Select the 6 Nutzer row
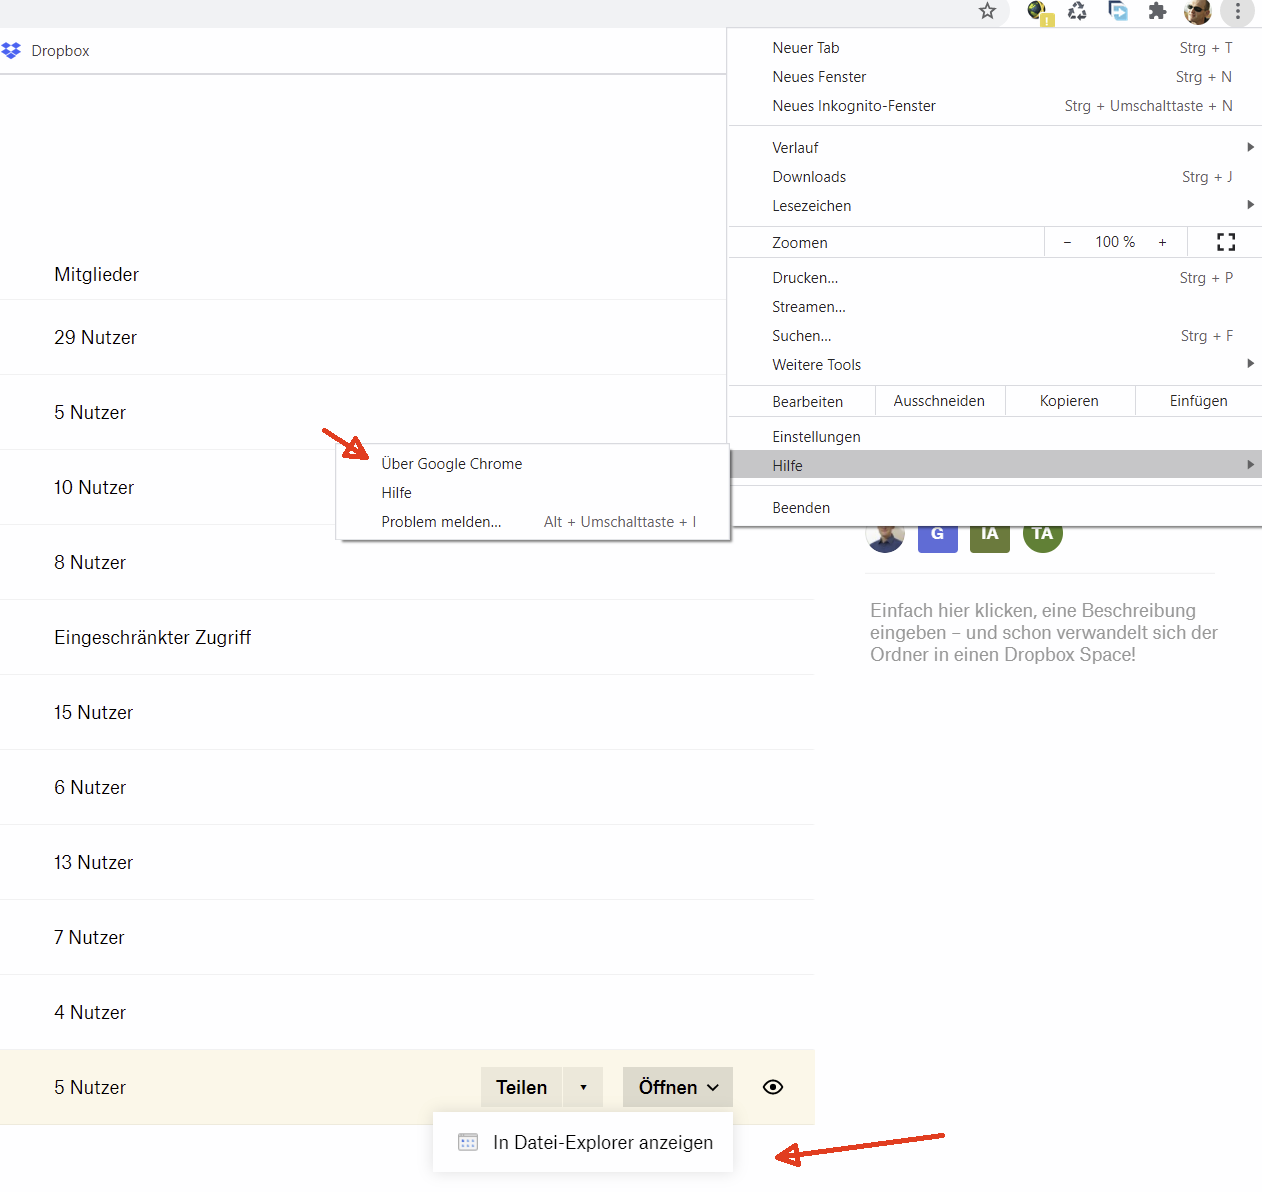Viewport: 1262px width, 1192px height. click(x=407, y=788)
